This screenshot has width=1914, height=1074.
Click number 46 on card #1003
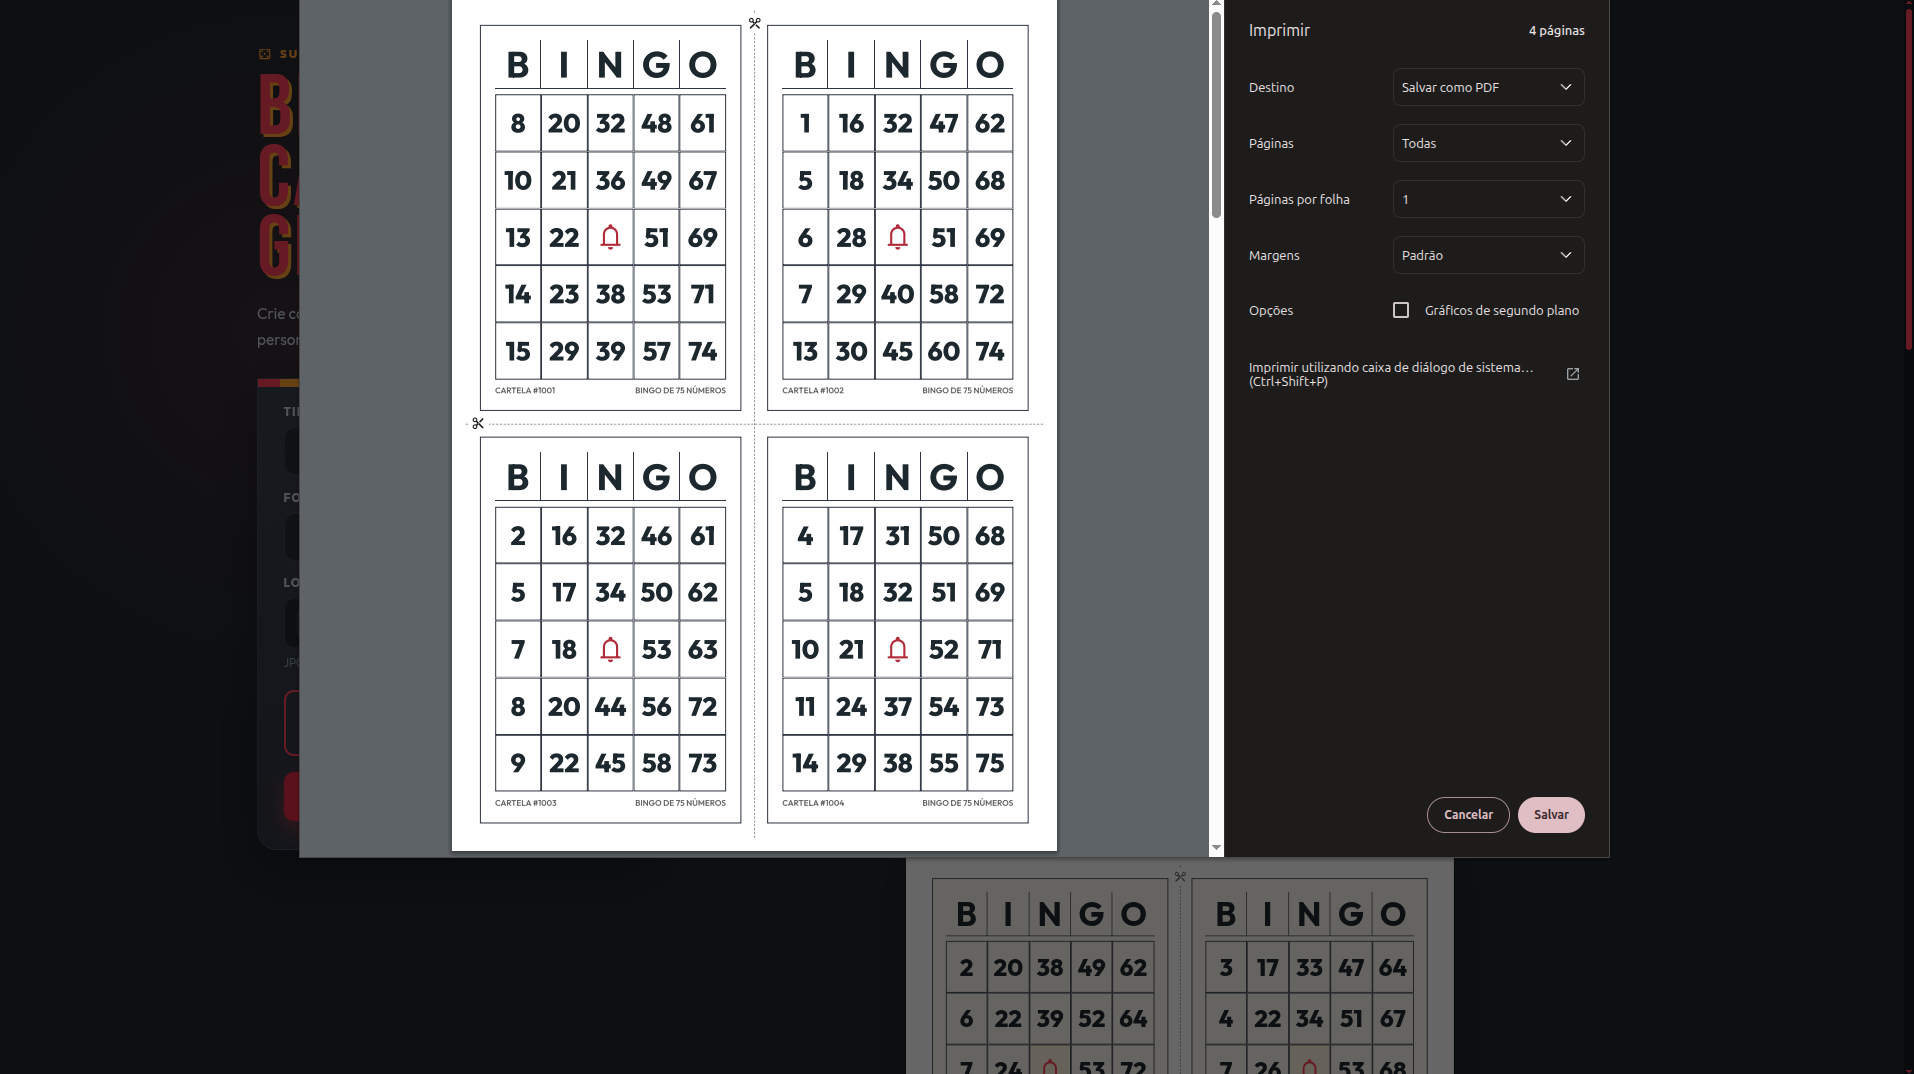click(656, 535)
